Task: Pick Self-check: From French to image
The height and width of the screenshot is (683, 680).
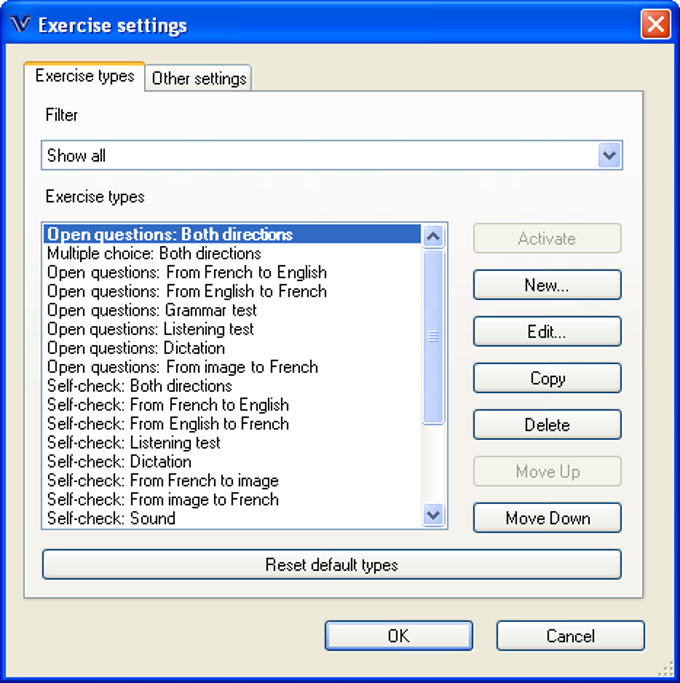Action: pyautogui.click(x=163, y=481)
